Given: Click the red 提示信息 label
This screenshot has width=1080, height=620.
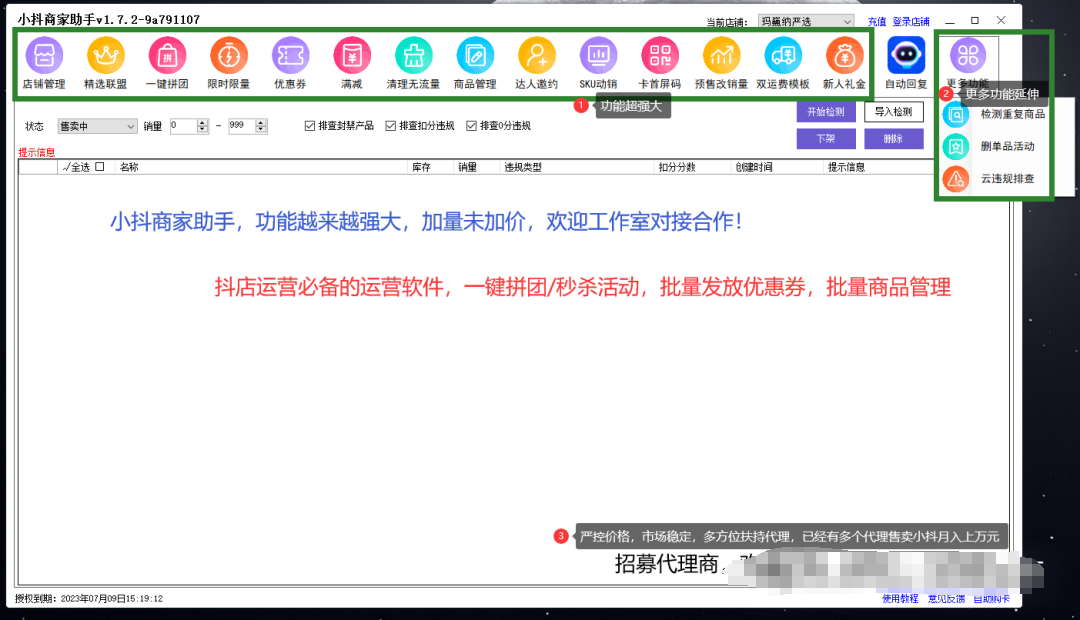Looking at the screenshot, I should coord(37,152).
